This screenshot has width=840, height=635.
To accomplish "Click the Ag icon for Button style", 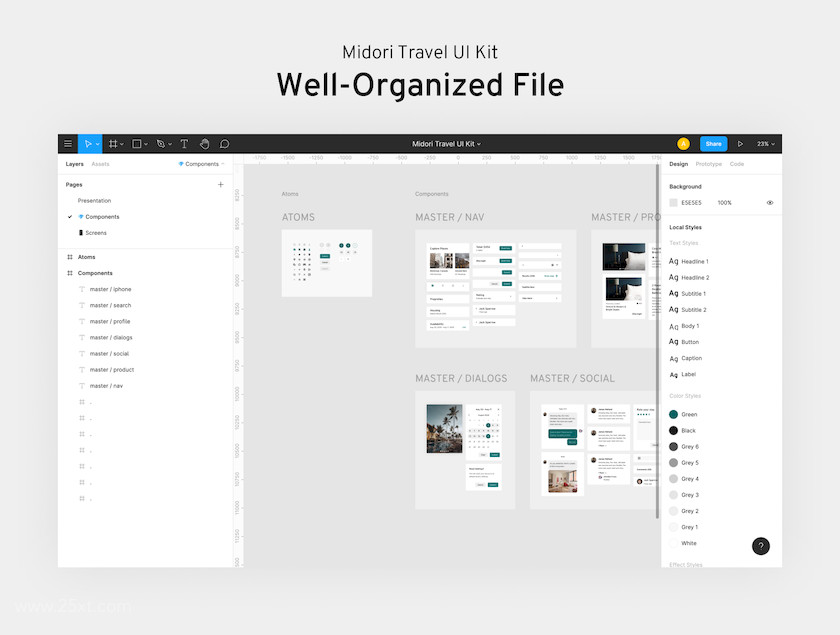I will 673,342.
